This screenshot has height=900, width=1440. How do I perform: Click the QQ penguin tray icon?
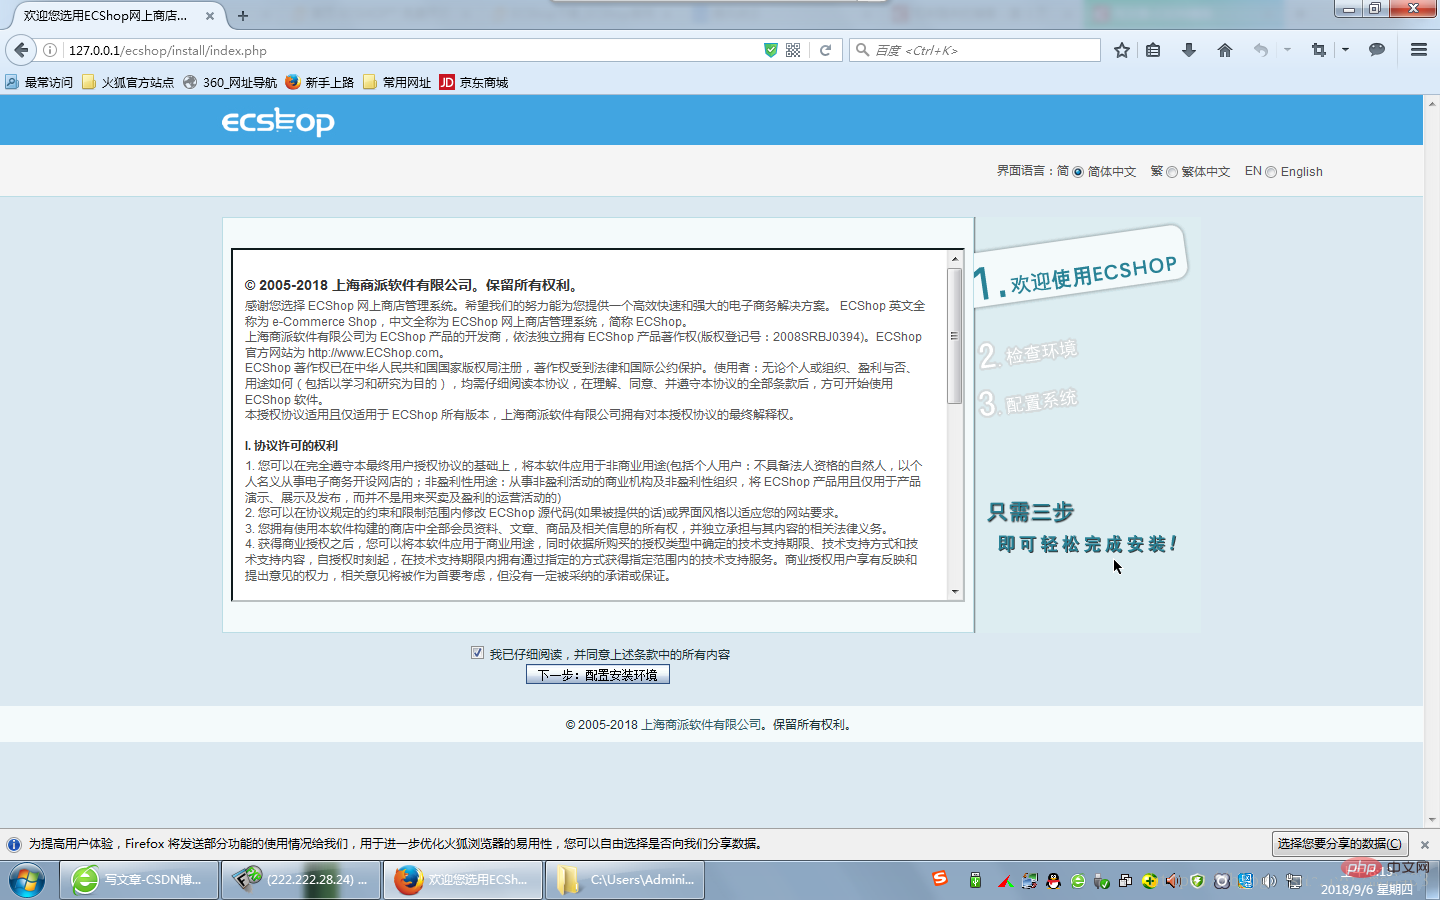pos(1053,881)
